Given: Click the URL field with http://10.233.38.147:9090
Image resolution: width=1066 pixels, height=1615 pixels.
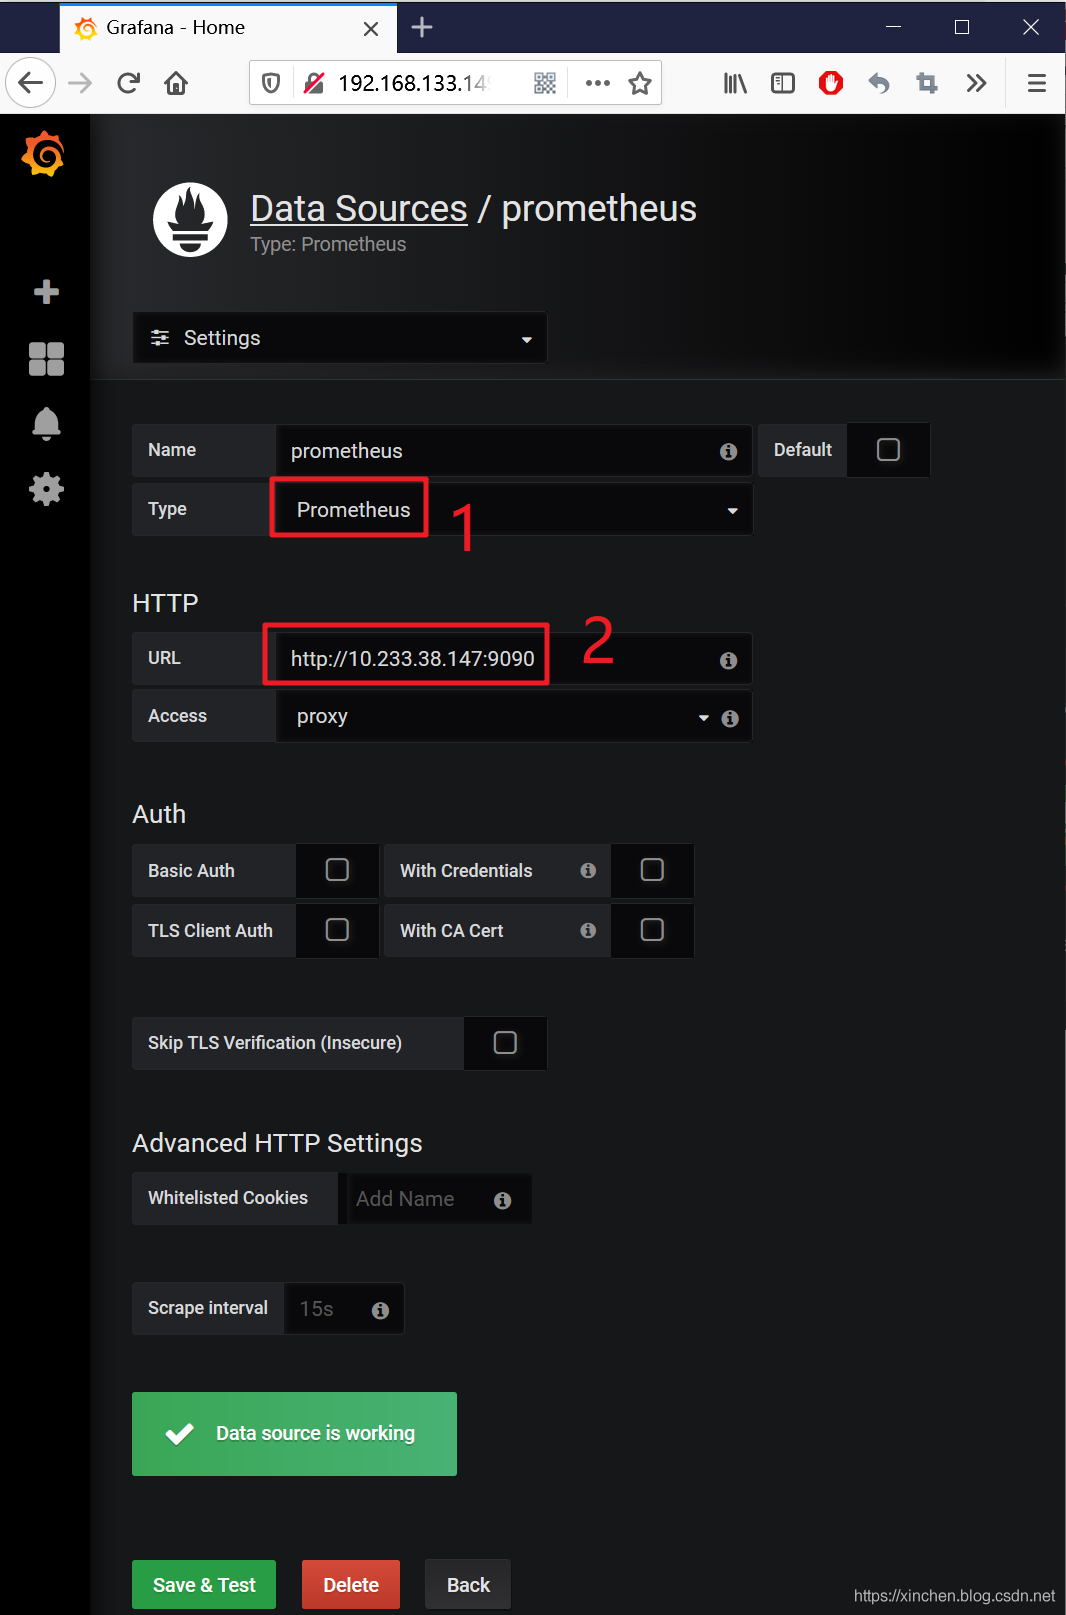Looking at the screenshot, I should coord(514,659).
